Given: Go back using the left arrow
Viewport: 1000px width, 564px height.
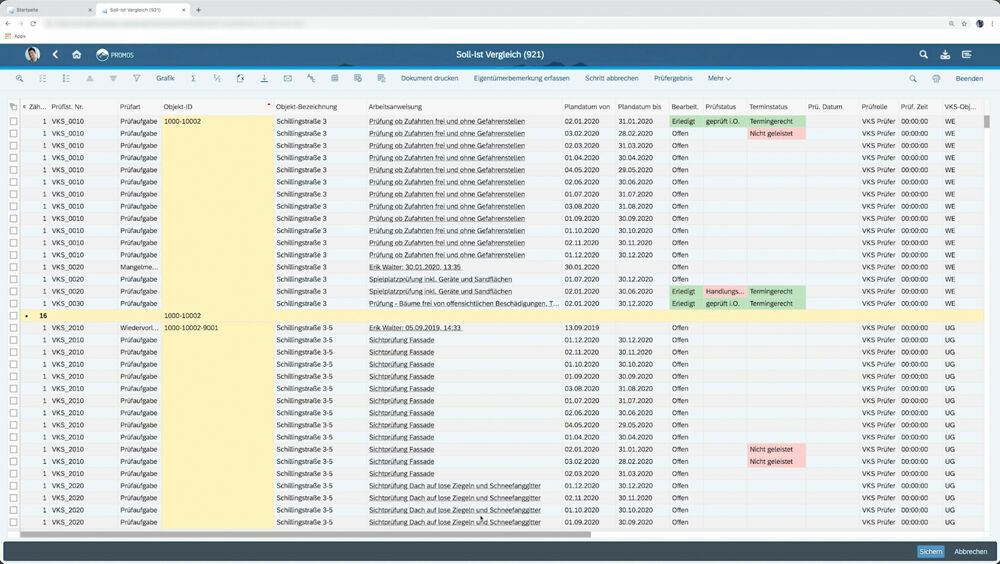Looking at the screenshot, I should 55,55.
